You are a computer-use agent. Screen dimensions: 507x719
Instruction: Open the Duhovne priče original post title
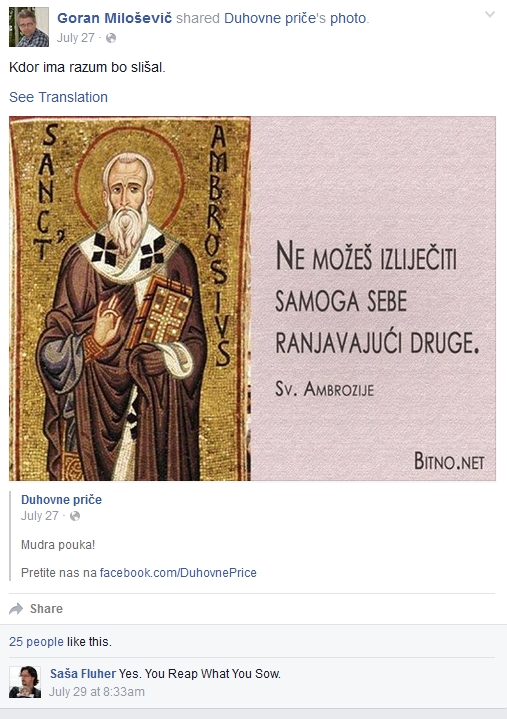coord(61,500)
